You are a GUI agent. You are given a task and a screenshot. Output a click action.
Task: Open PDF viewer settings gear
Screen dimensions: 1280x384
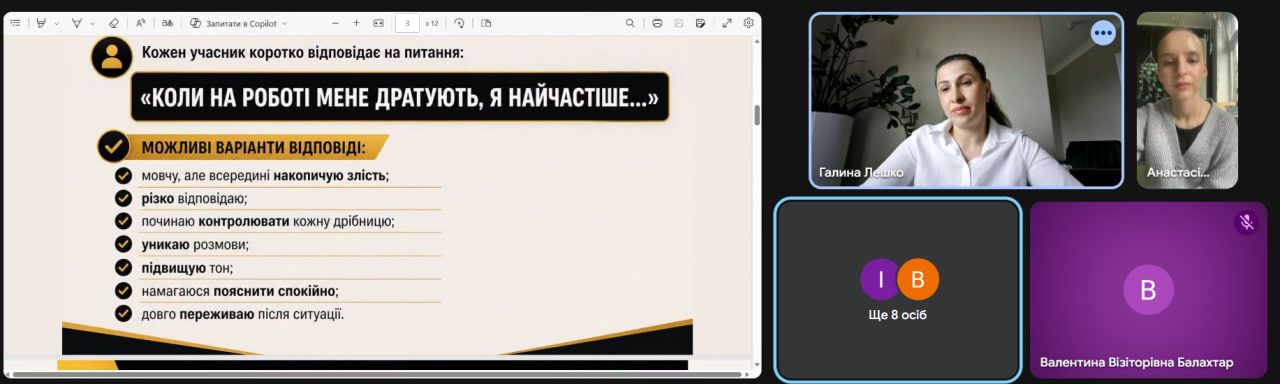pos(748,22)
